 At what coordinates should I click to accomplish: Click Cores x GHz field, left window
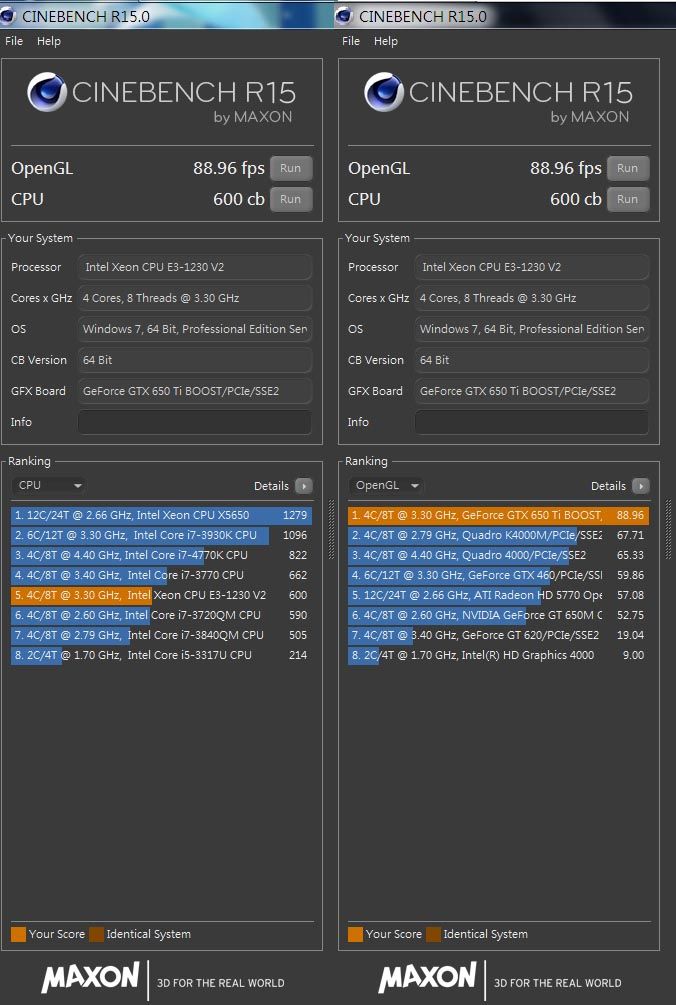(x=195, y=298)
